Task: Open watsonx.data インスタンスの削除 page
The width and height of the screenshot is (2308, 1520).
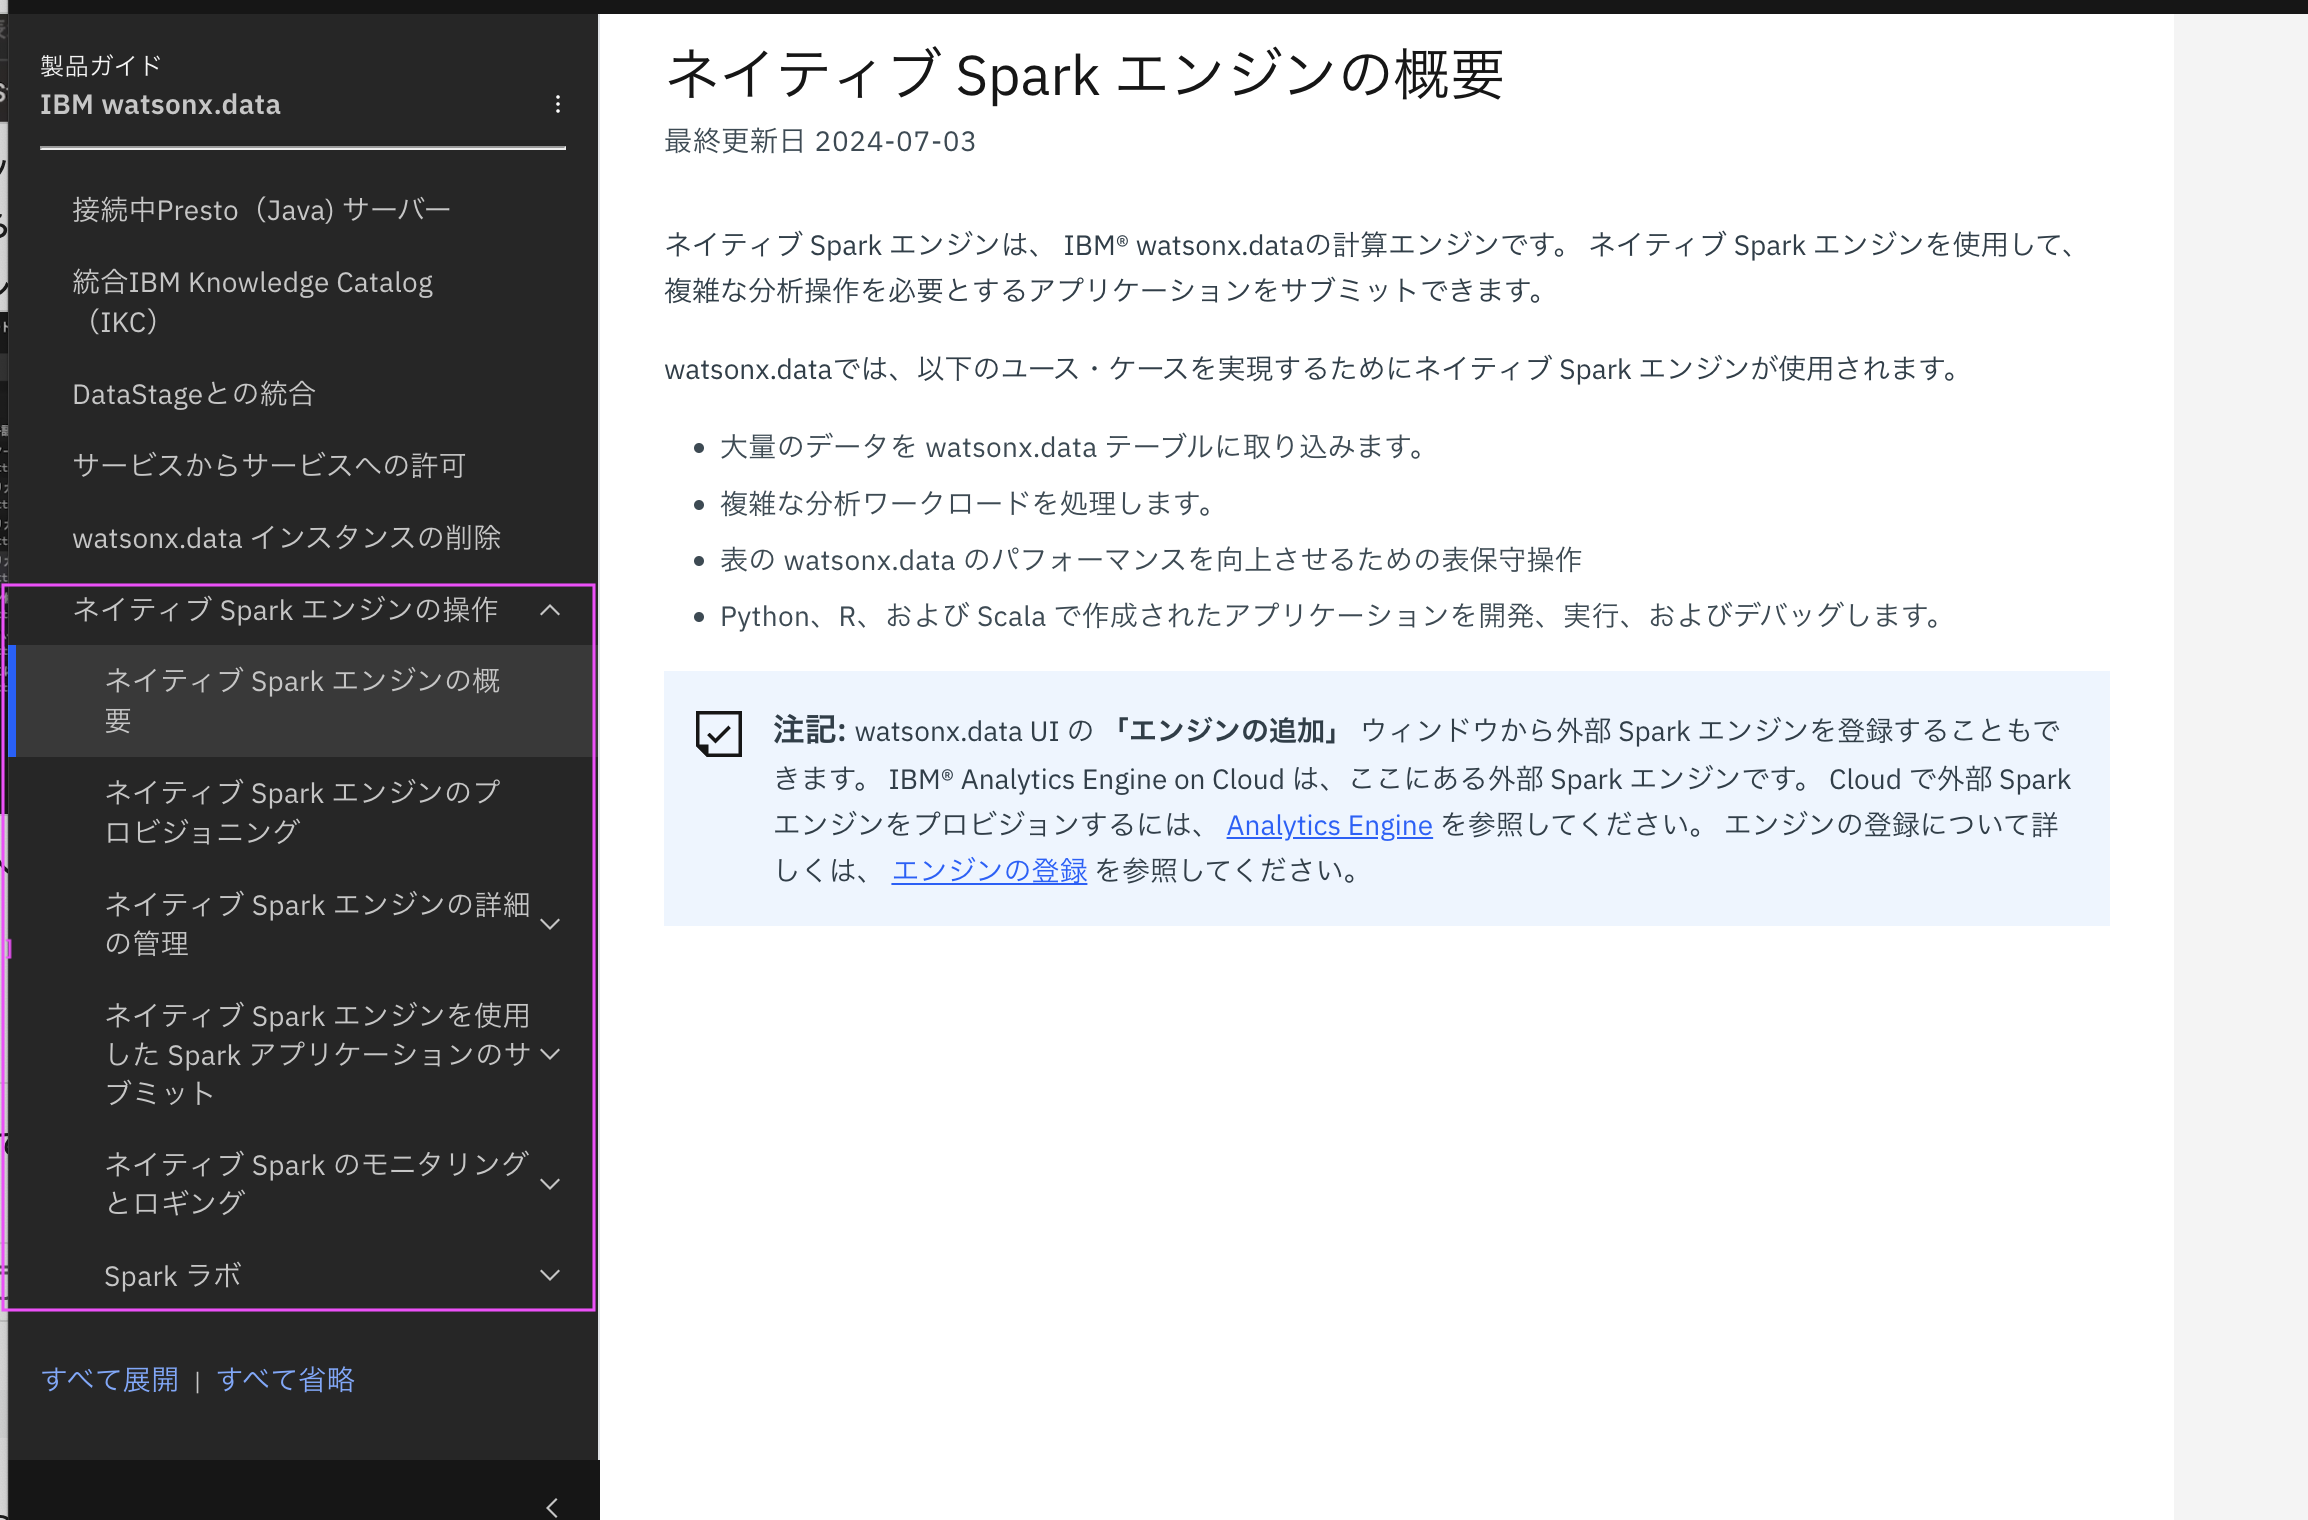Action: coord(286,538)
